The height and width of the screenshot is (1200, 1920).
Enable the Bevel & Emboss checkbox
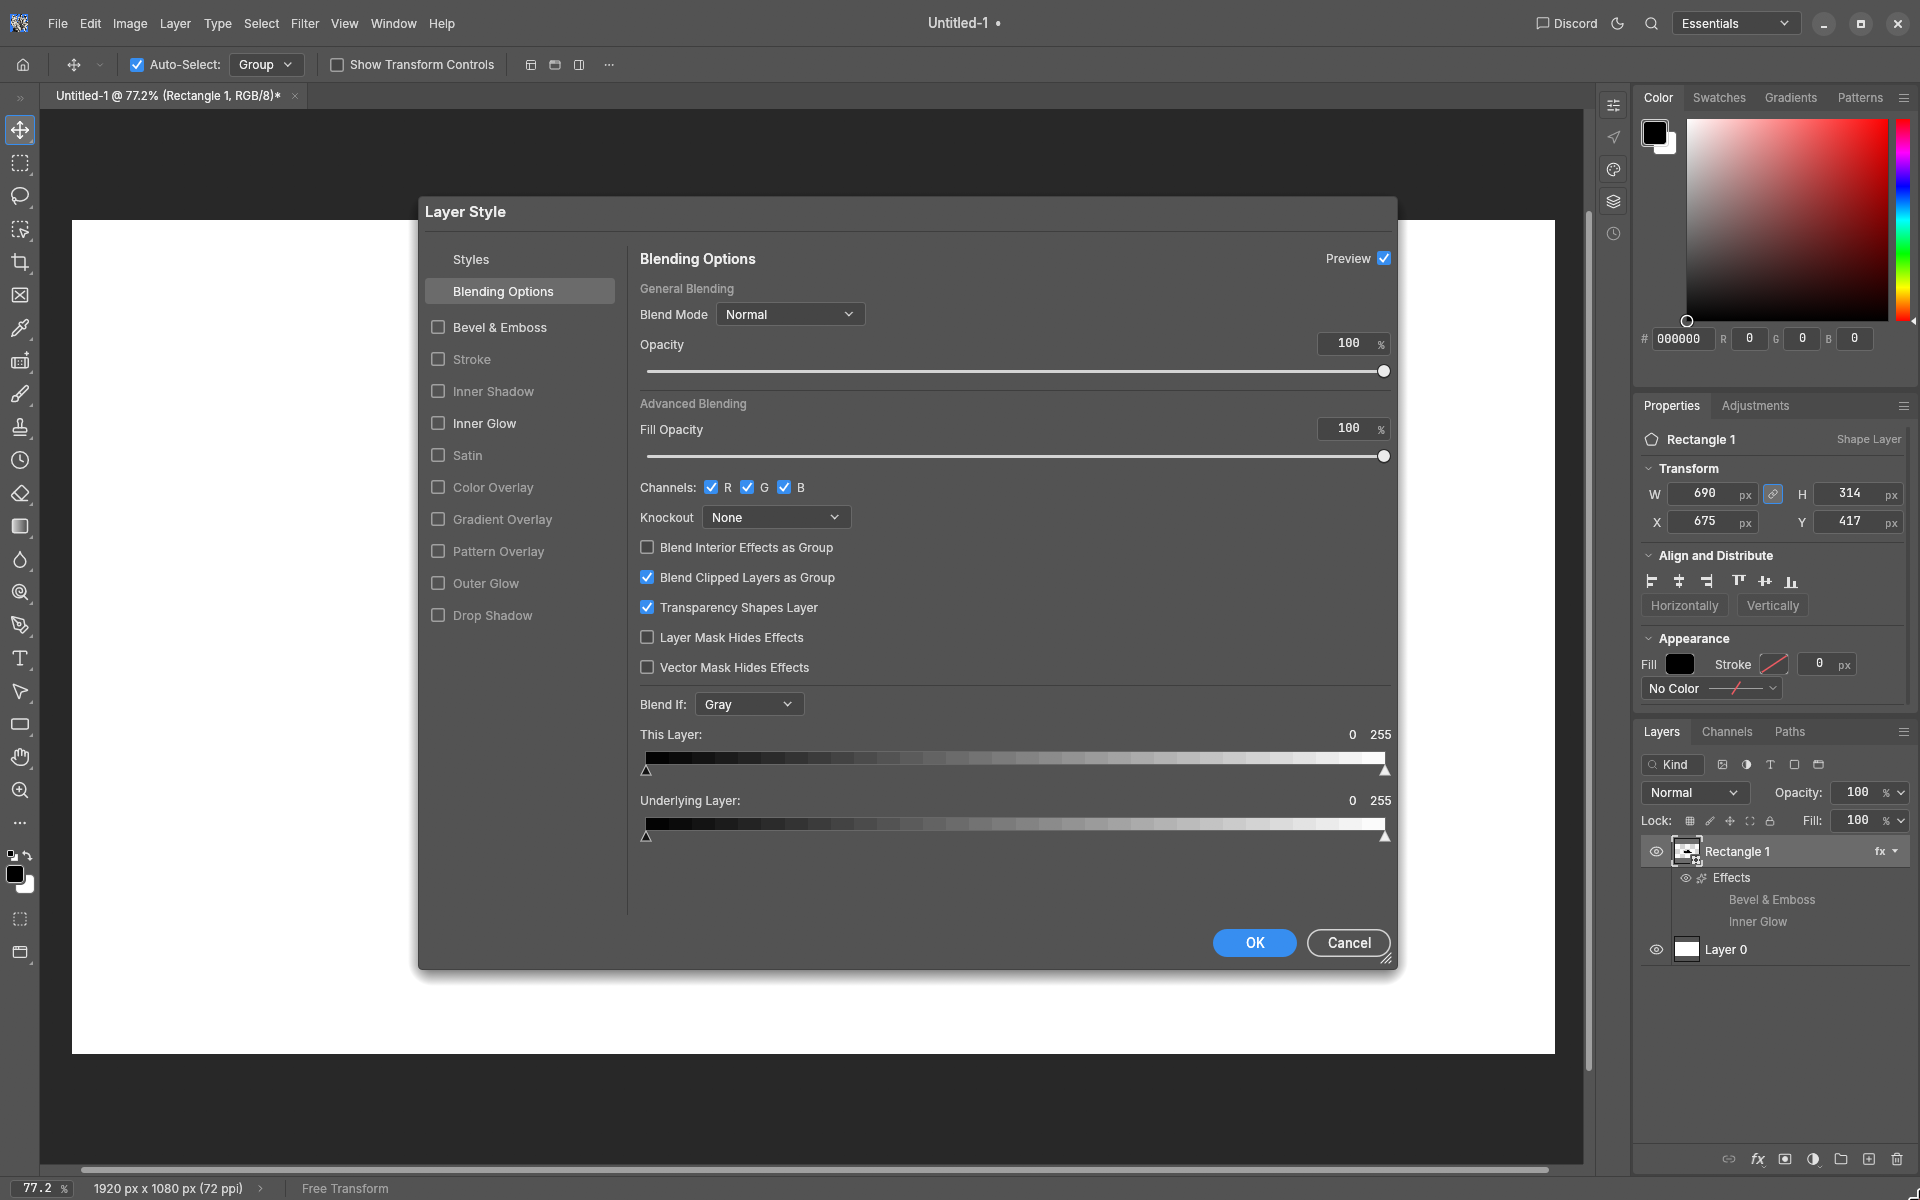(x=438, y=327)
